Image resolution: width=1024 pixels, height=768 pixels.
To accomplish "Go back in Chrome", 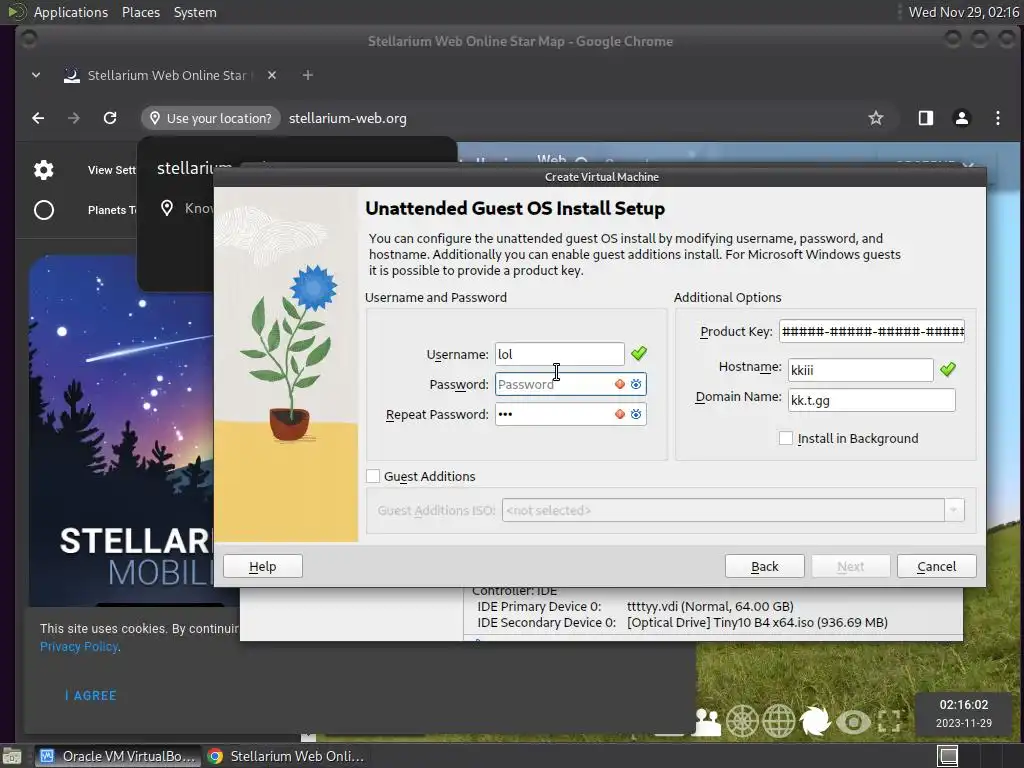I will pyautogui.click(x=38, y=118).
